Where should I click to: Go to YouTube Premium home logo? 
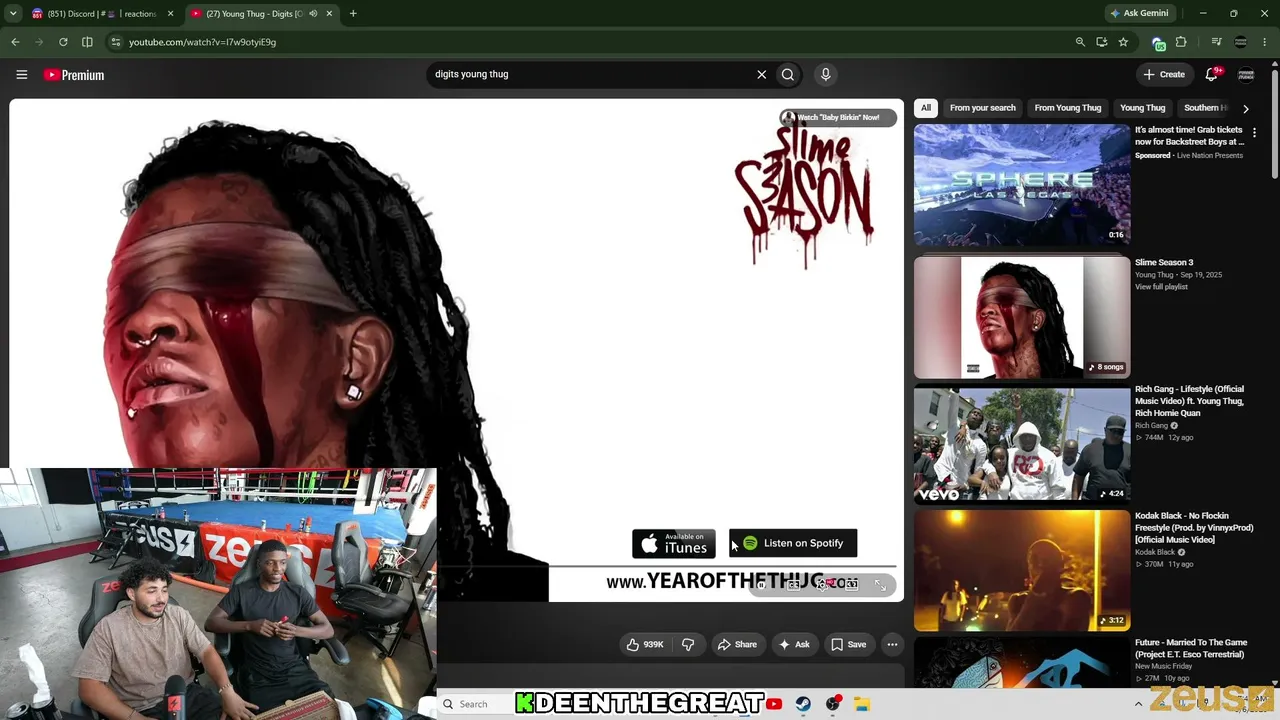click(74, 75)
